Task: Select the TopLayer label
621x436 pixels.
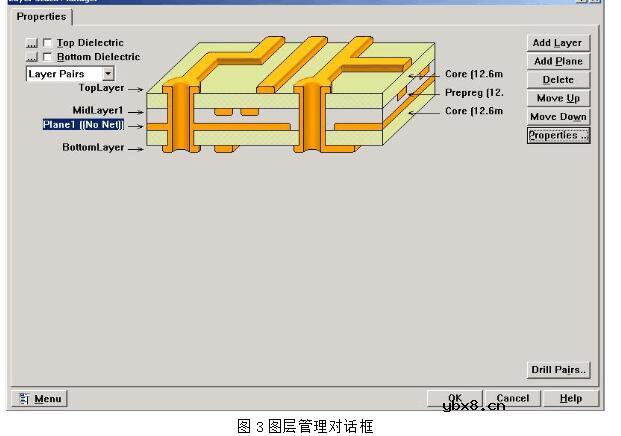Action: coord(100,88)
